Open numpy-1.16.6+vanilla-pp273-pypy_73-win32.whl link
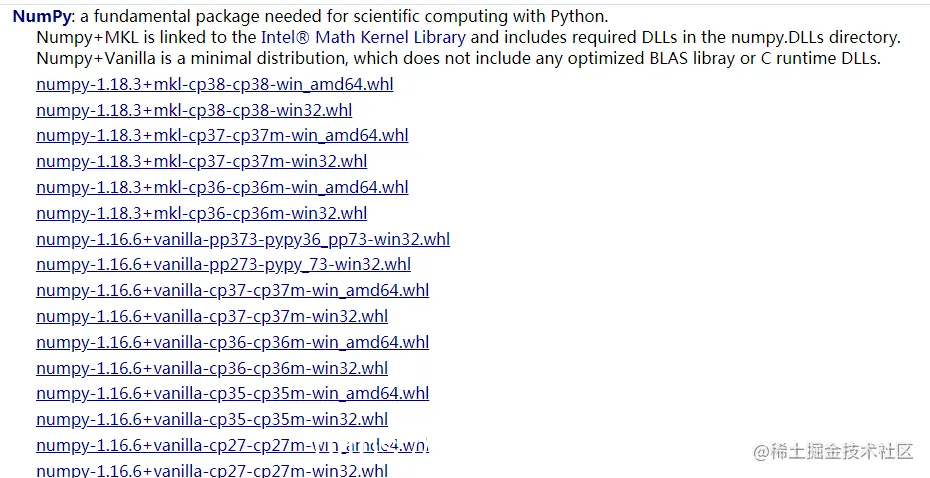 (x=223, y=264)
